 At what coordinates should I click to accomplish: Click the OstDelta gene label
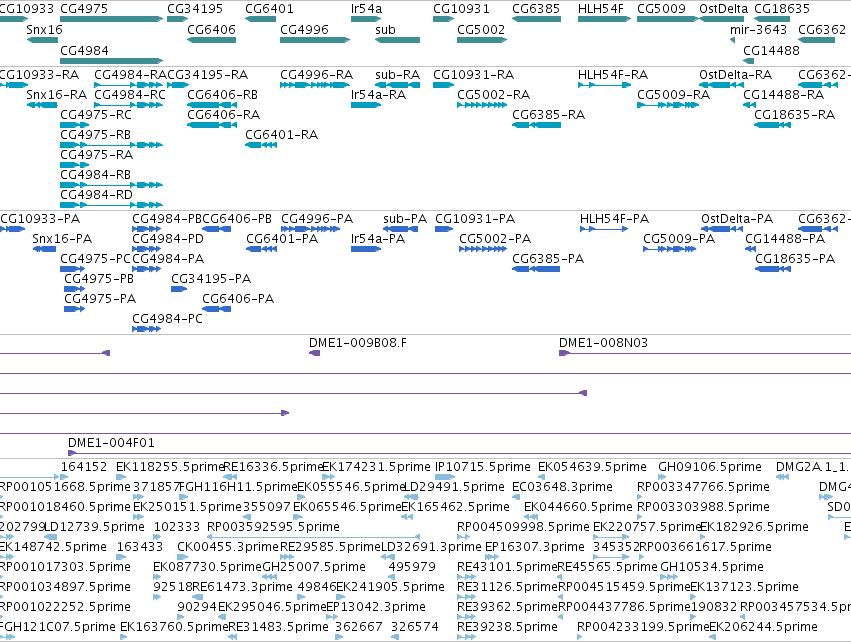click(x=723, y=9)
